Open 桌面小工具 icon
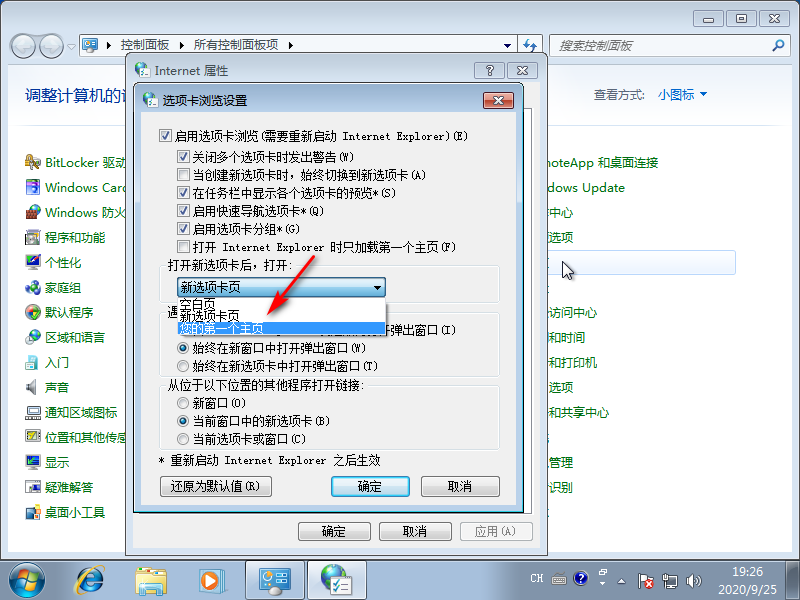800x600 pixels. (x=33, y=512)
